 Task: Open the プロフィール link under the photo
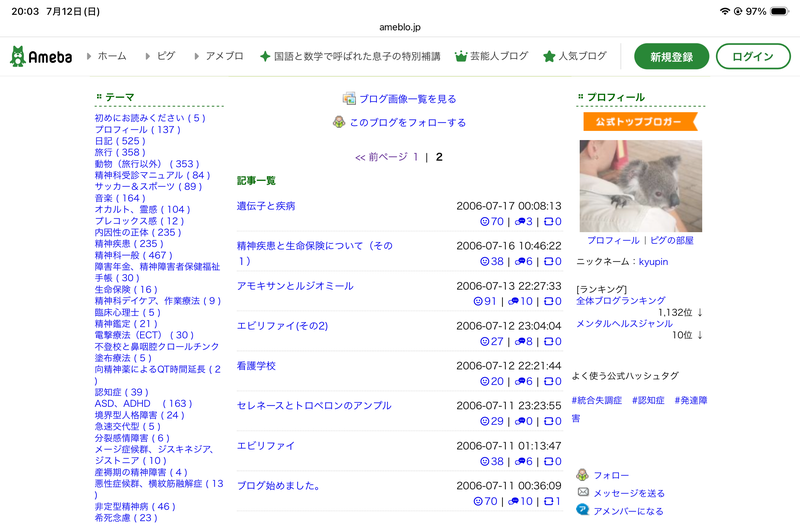tap(613, 240)
